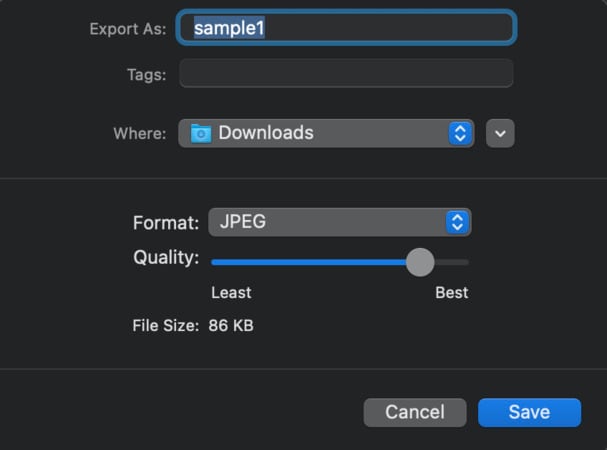607x450 pixels.
Task: Click the Where popup's blue up-down arrows
Action: point(460,134)
